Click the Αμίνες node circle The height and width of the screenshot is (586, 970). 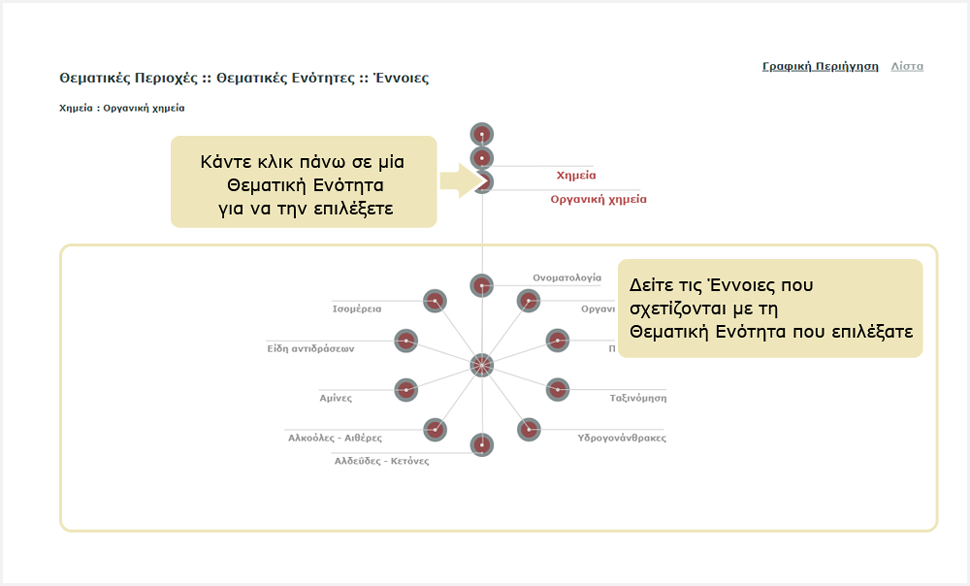click(x=406, y=390)
